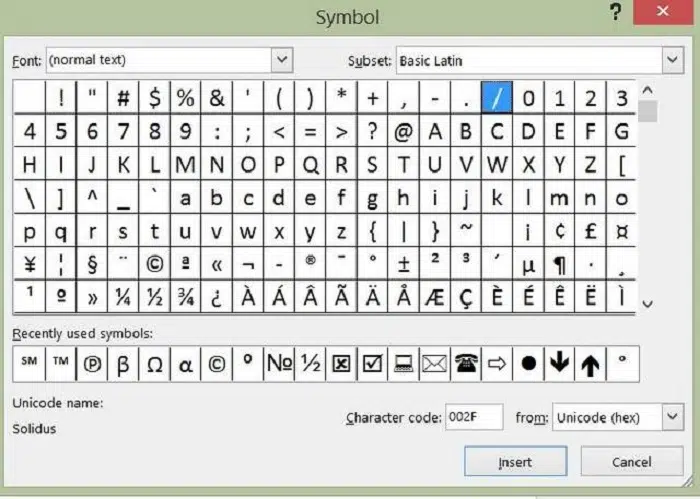
Task: Pick the dollar sign $ in grid
Action: click(x=154, y=97)
